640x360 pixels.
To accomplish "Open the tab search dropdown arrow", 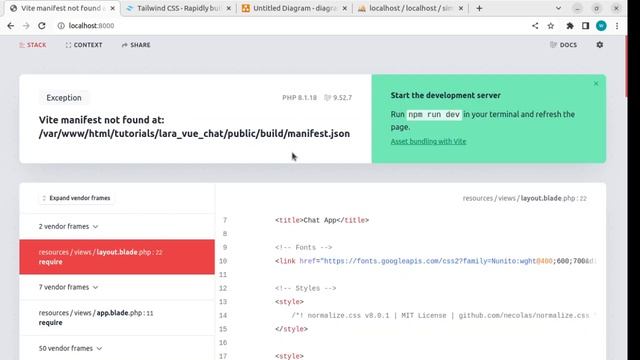I will pyautogui.click(x=558, y=8).
